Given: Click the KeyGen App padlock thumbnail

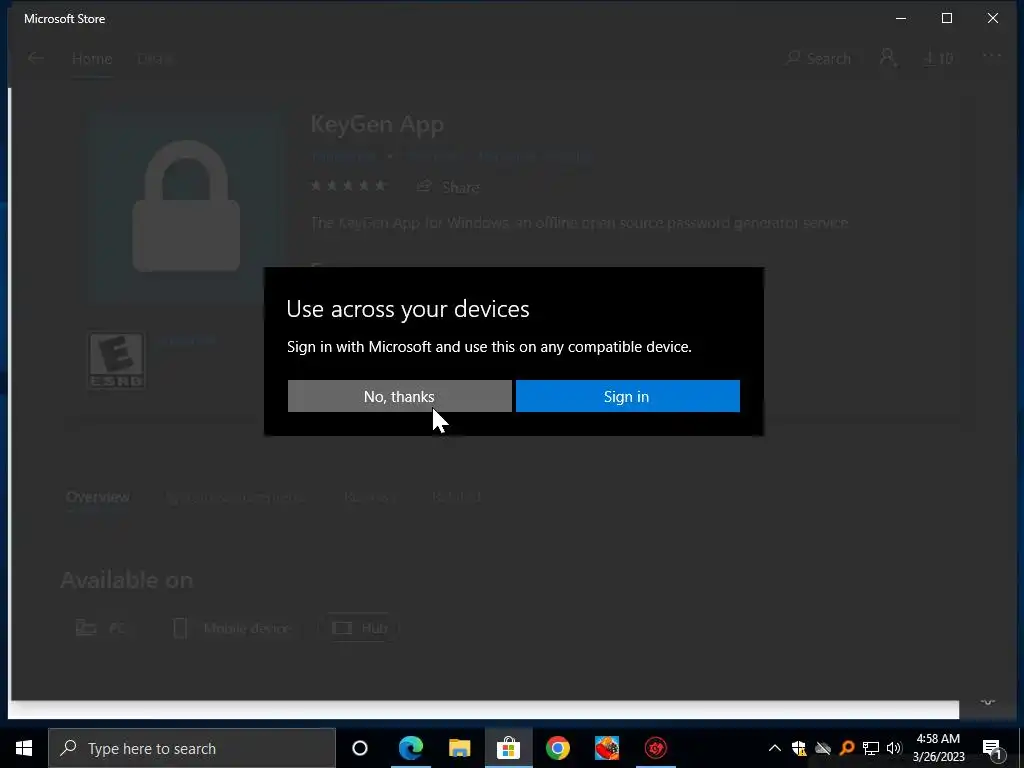Looking at the screenshot, I should click(186, 206).
